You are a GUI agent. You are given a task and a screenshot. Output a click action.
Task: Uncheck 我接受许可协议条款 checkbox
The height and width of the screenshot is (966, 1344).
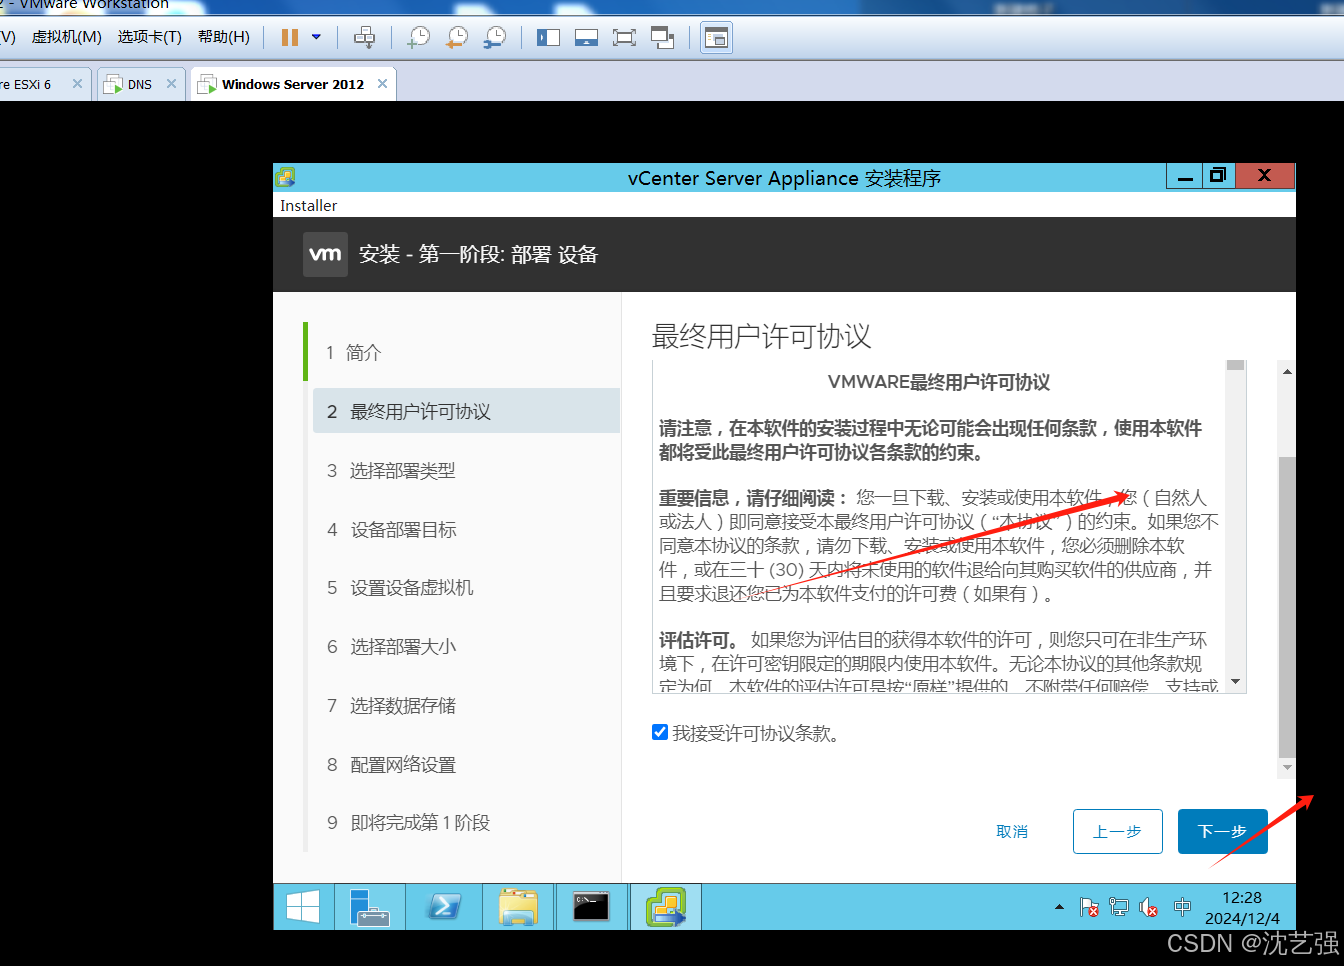pyautogui.click(x=660, y=732)
